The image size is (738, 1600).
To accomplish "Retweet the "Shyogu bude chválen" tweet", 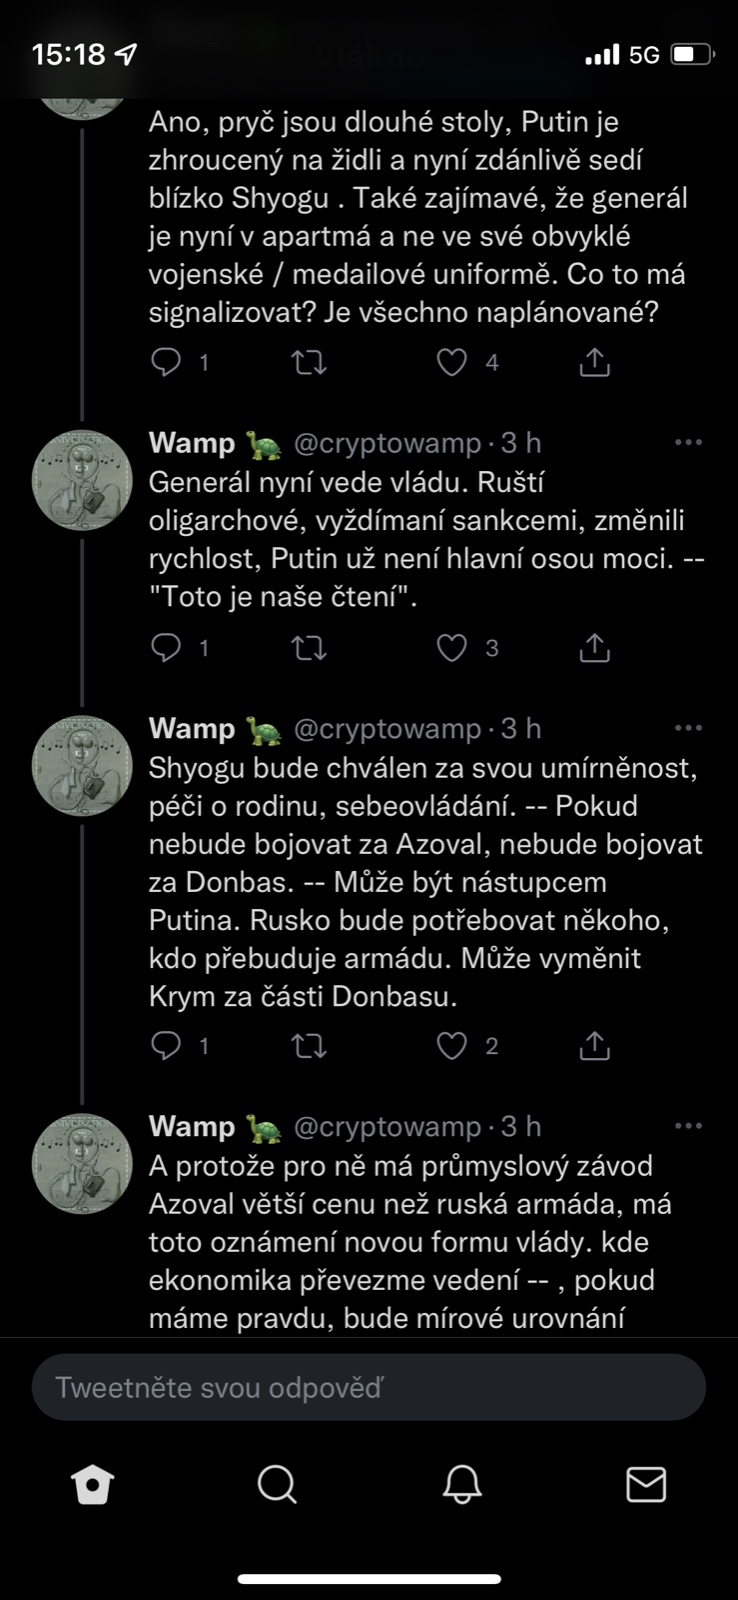I will point(309,1046).
